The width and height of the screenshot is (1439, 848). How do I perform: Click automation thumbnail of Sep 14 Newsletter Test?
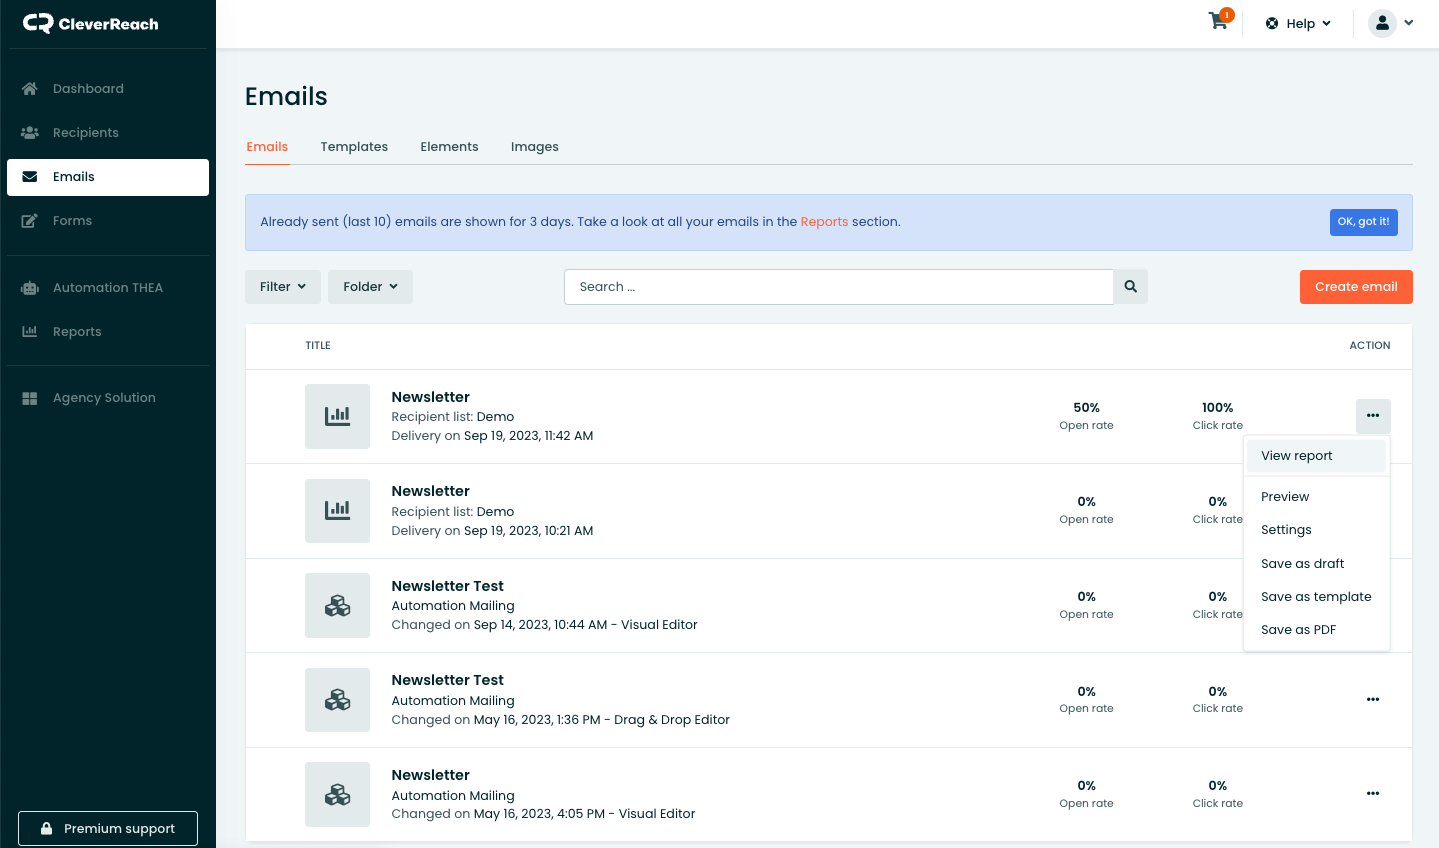coord(338,606)
